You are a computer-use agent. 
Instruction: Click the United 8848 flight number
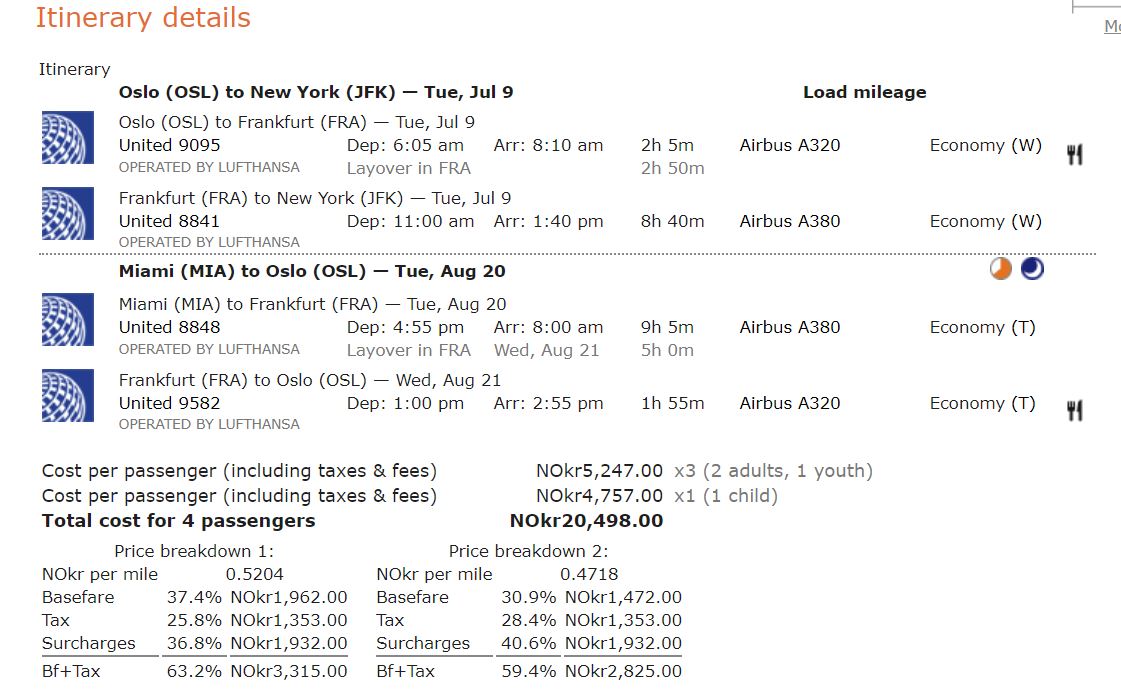pos(169,327)
